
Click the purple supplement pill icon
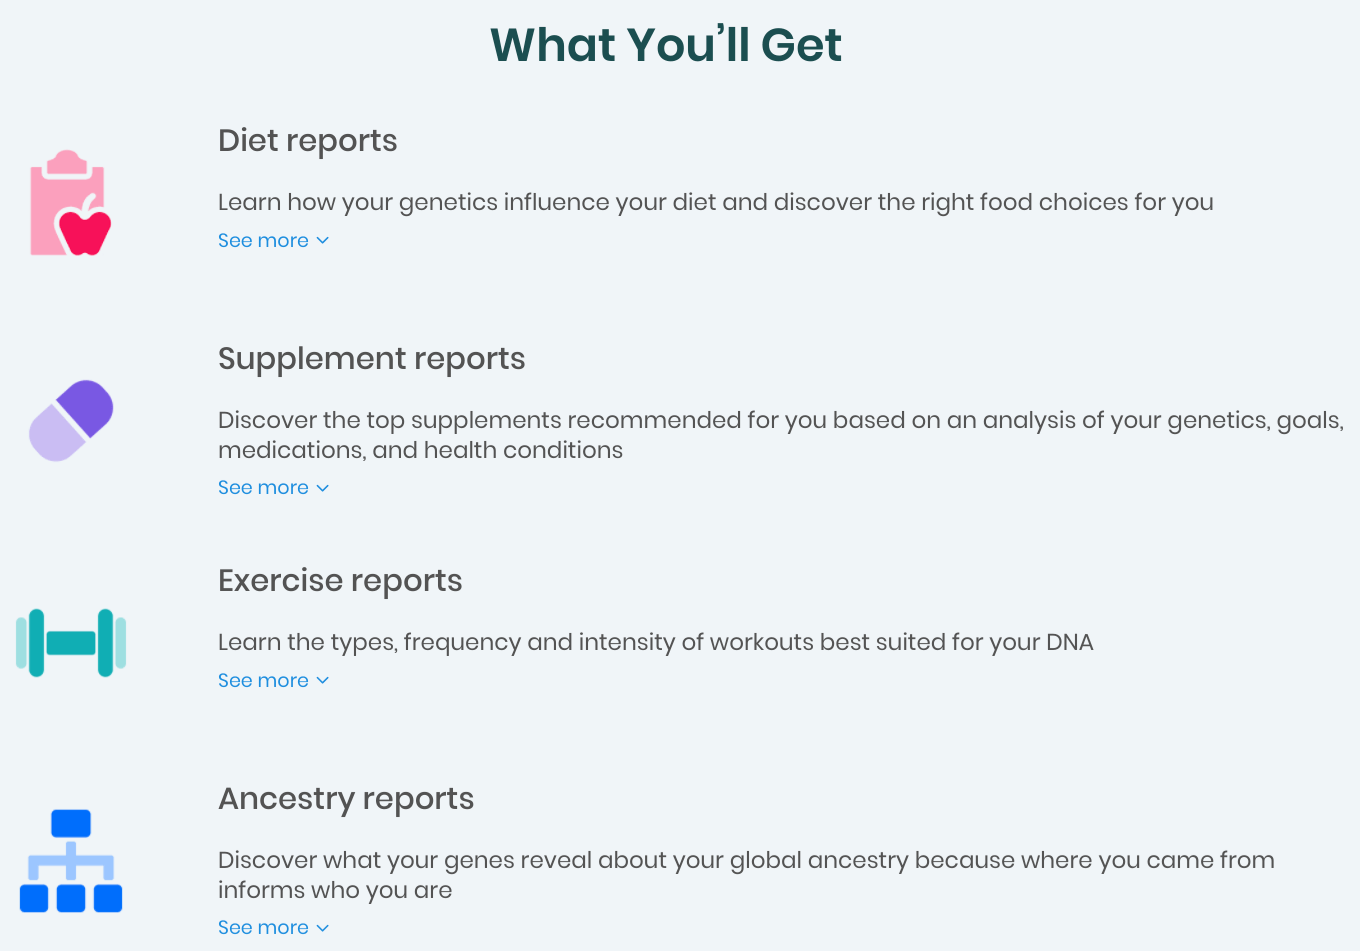tap(71, 421)
